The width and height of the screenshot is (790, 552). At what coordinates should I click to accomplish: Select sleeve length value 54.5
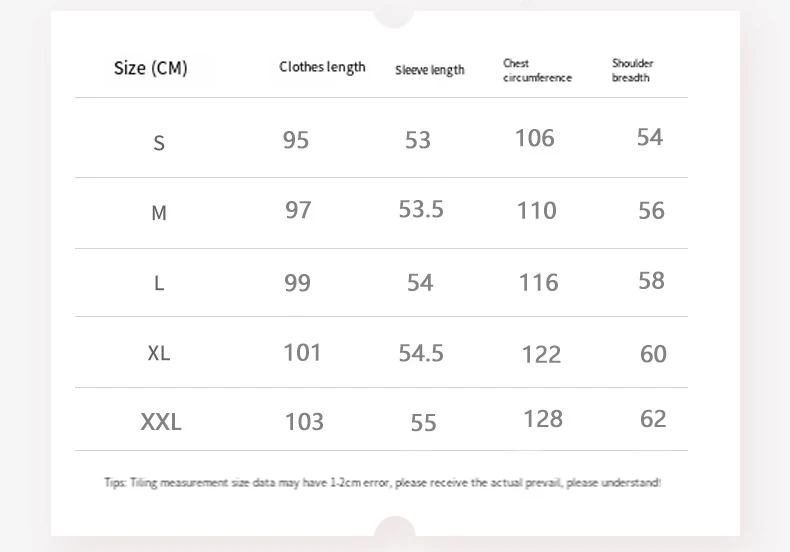pos(421,353)
